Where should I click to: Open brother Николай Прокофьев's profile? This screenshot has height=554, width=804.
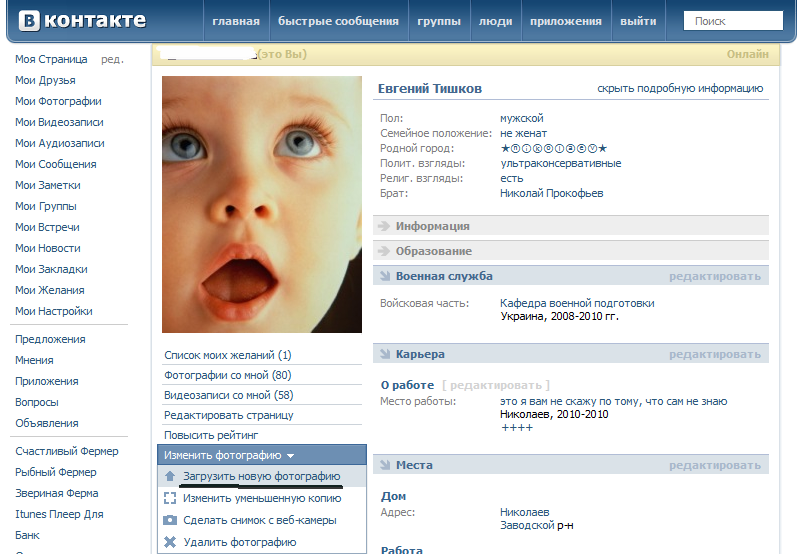tap(552, 193)
